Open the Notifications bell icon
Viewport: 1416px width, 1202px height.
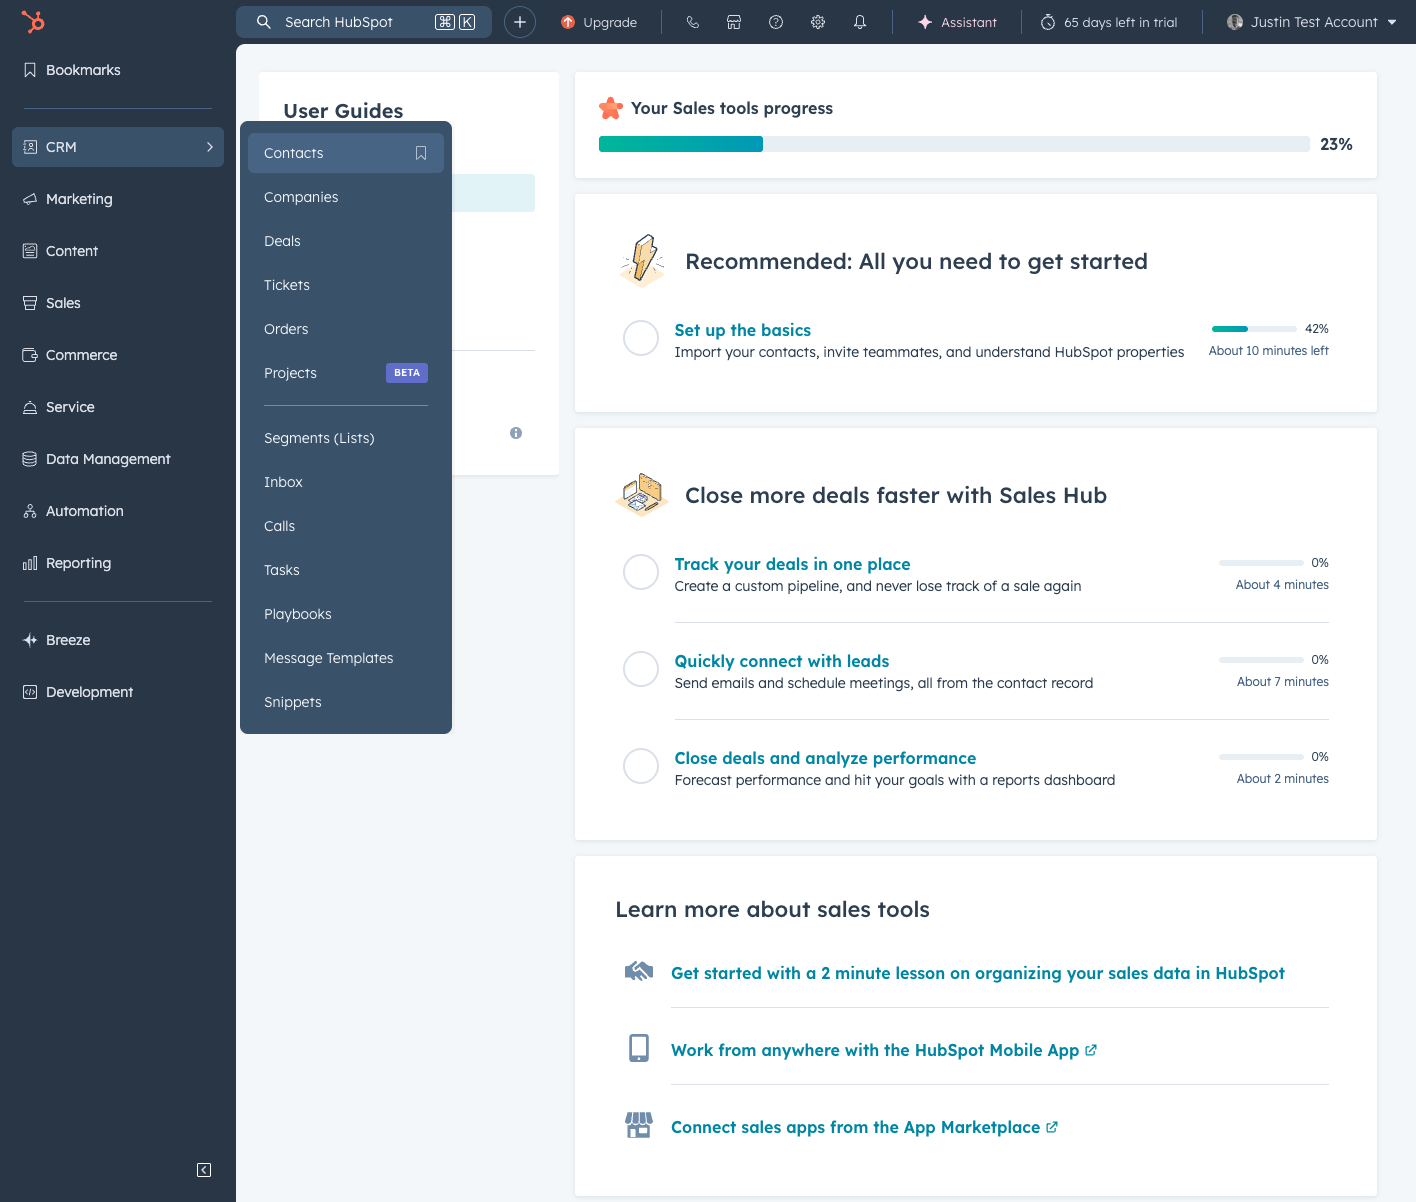860,22
